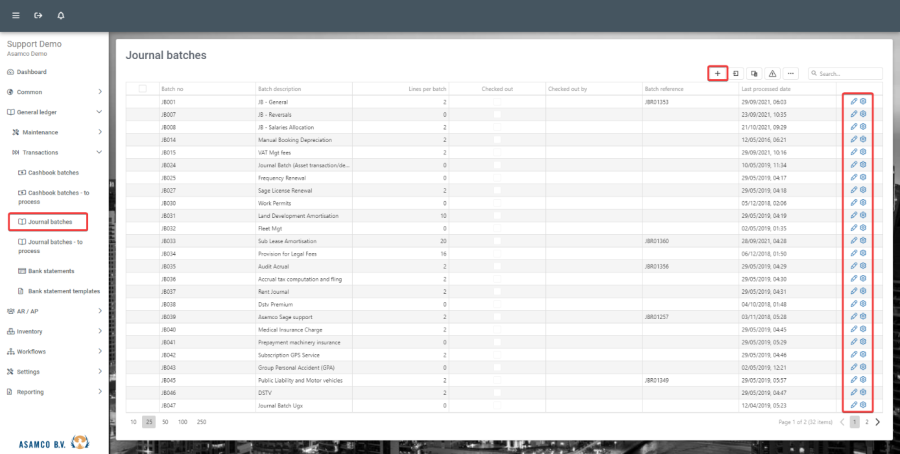The image size is (900, 454).
Task: Edit batch JB001 with the pencil icon
Action: click(853, 102)
